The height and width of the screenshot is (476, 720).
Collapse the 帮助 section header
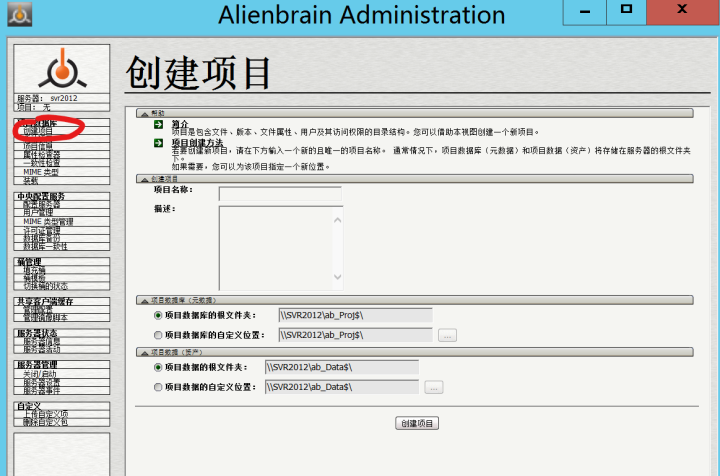[x=415, y=113]
